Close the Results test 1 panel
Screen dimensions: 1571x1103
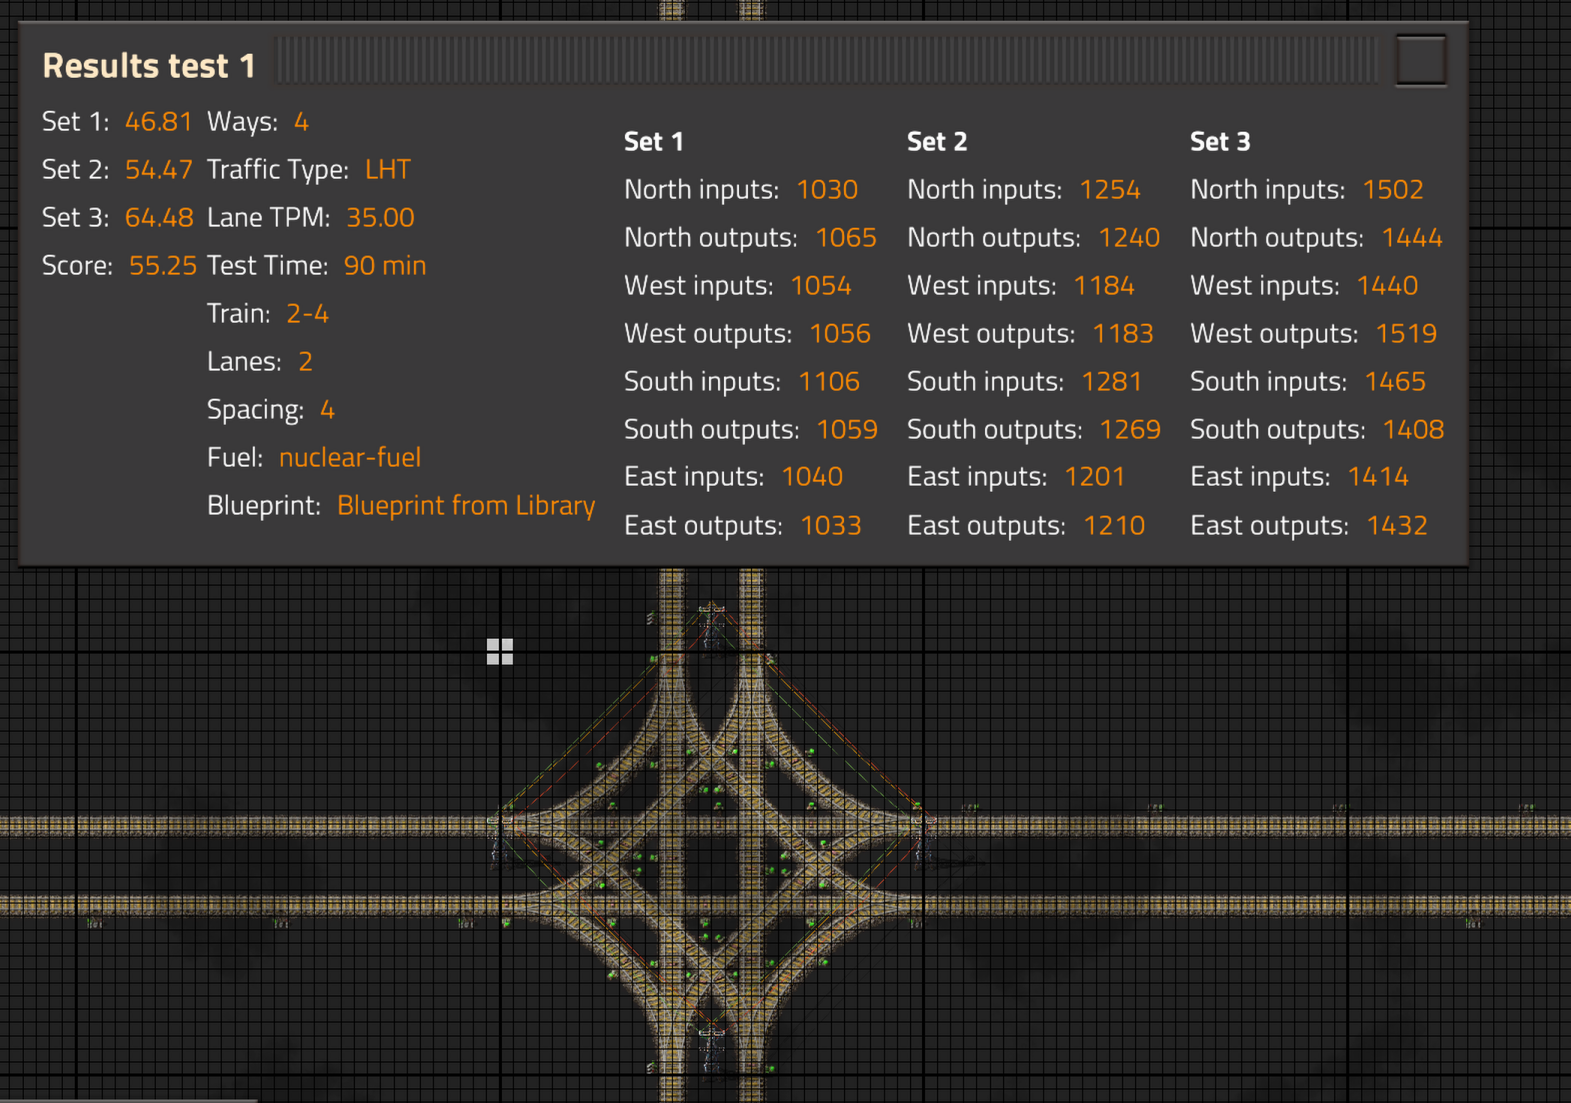[1420, 61]
